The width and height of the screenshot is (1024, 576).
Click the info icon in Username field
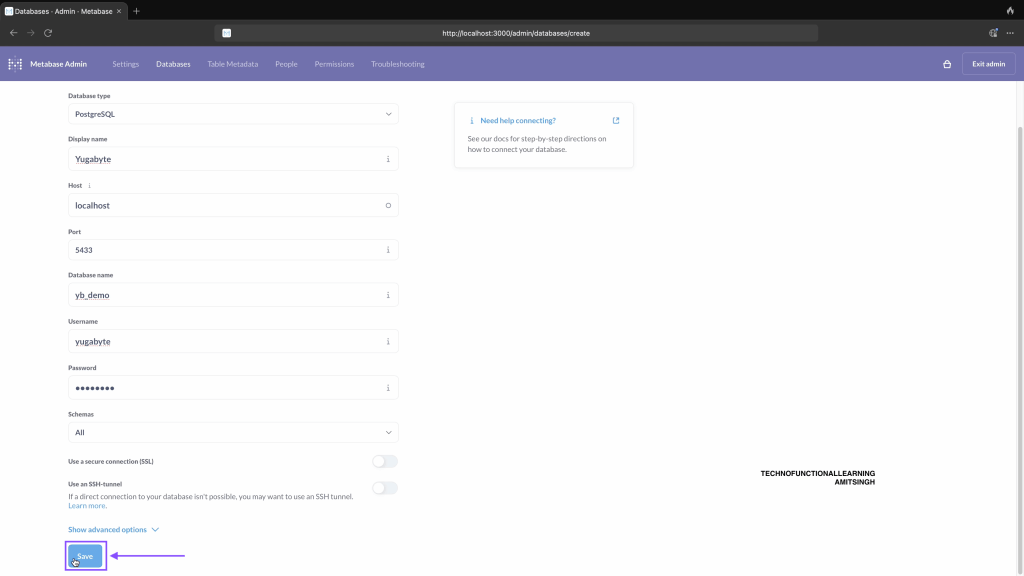coord(388,342)
